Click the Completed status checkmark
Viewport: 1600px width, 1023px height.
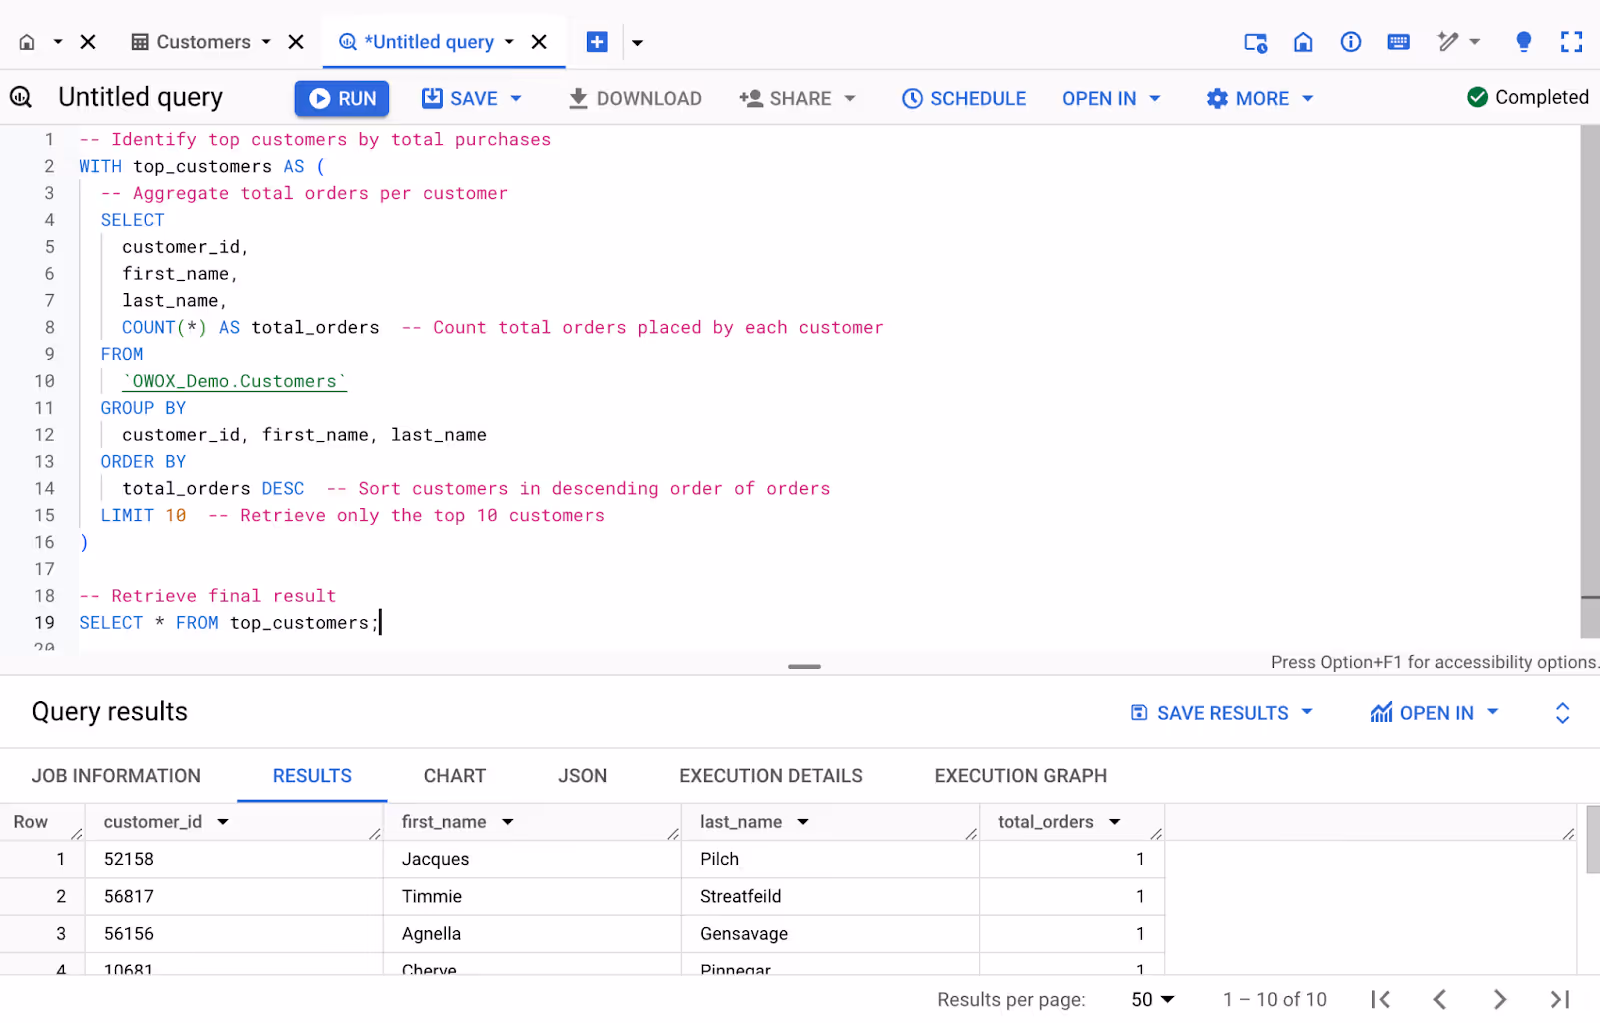[1477, 97]
